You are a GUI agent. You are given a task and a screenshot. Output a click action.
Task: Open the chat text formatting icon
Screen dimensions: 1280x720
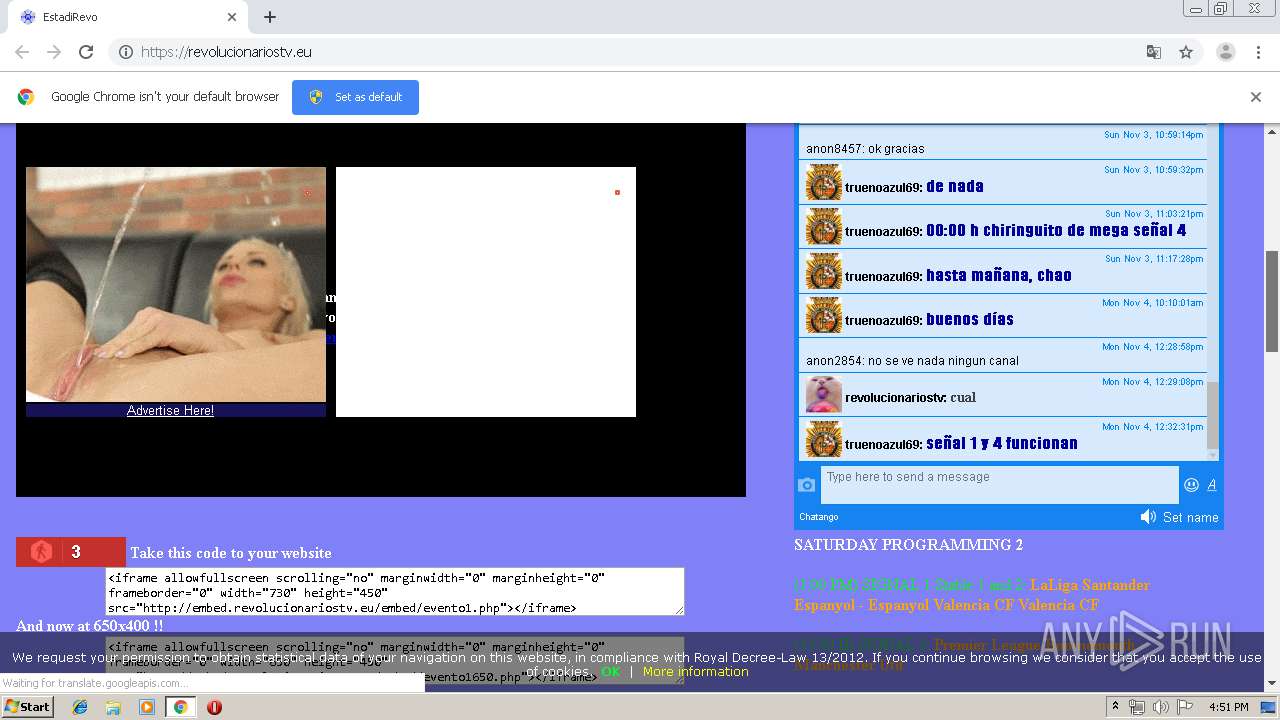pyautogui.click(x=1212, y=485)
